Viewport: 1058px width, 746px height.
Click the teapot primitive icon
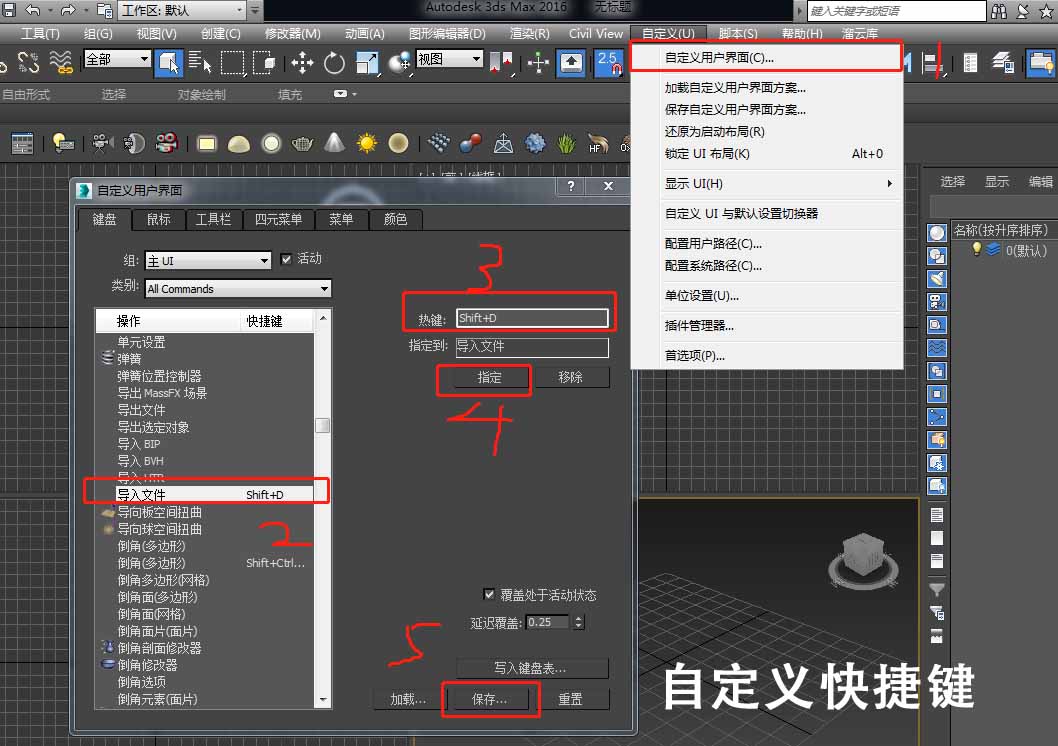click(303, 143)
